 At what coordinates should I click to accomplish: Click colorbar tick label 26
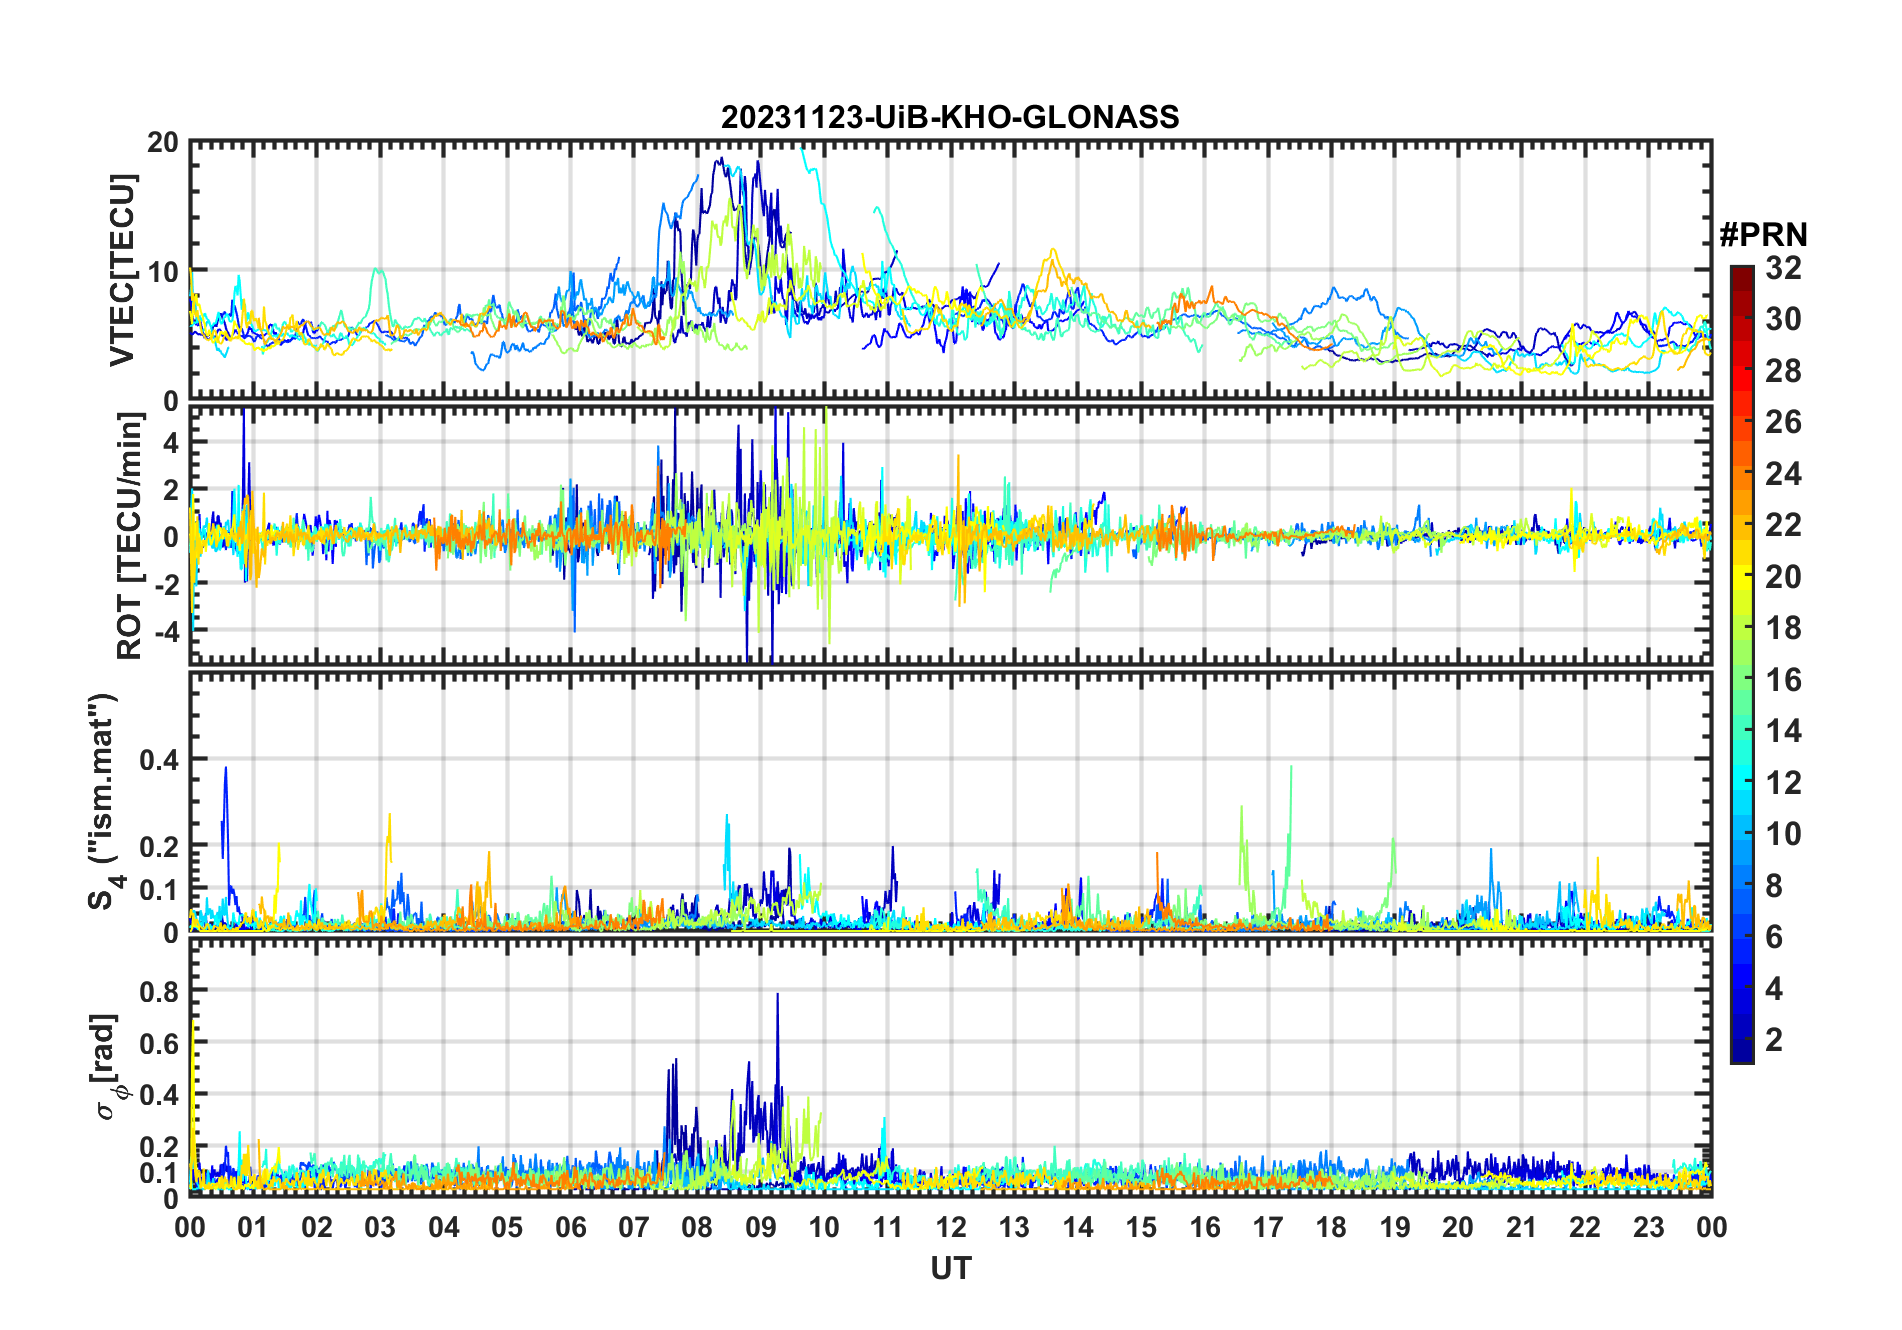[1783, 422]
